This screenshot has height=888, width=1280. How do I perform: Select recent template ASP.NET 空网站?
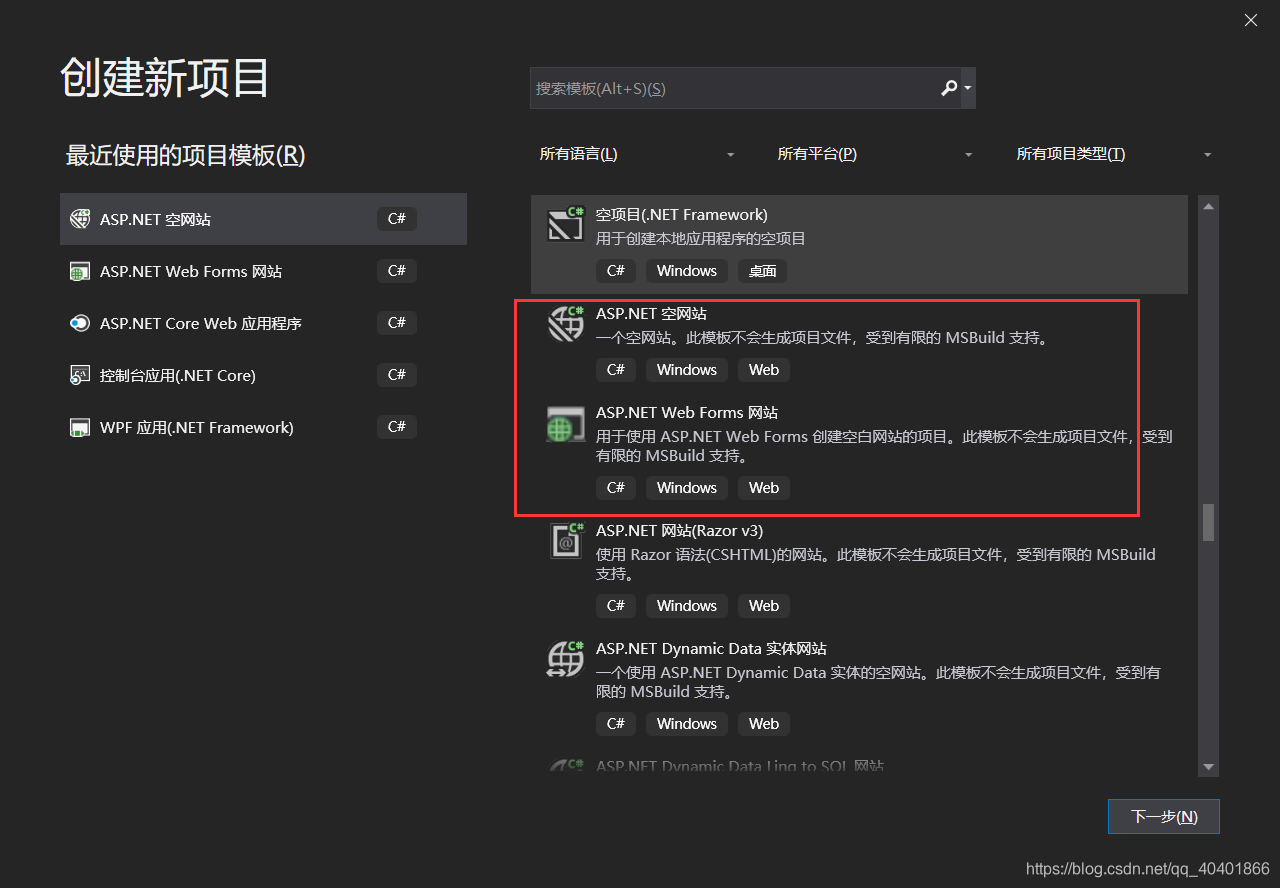(263, 219)
